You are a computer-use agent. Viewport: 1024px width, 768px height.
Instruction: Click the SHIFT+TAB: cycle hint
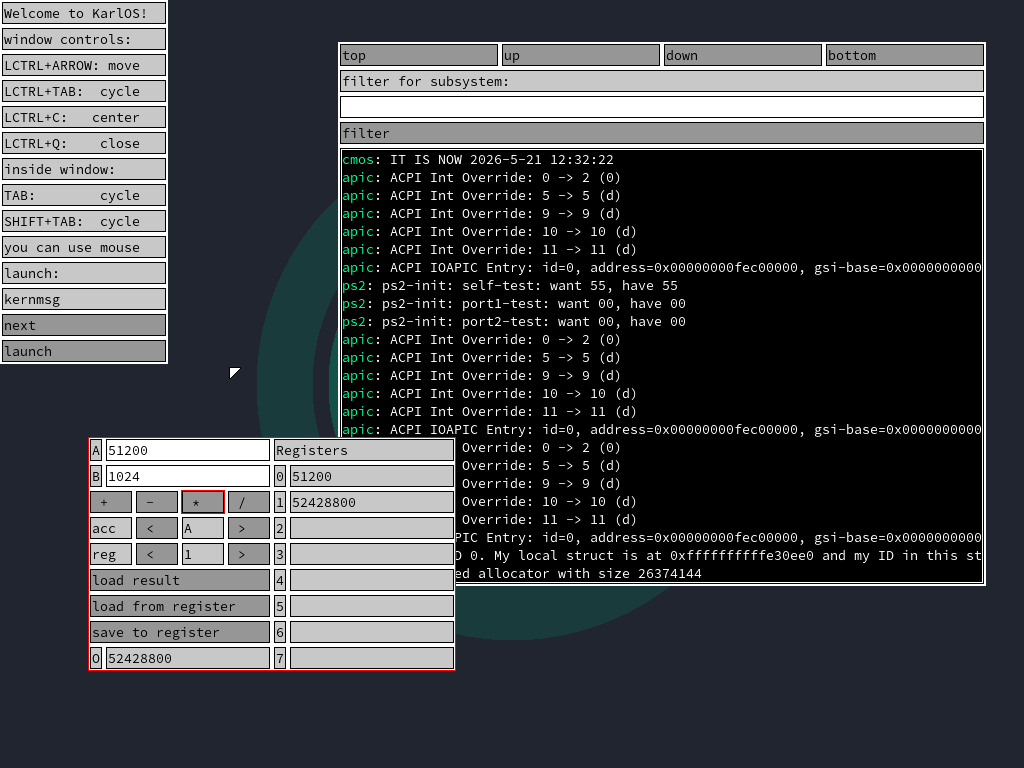point(84,221)
